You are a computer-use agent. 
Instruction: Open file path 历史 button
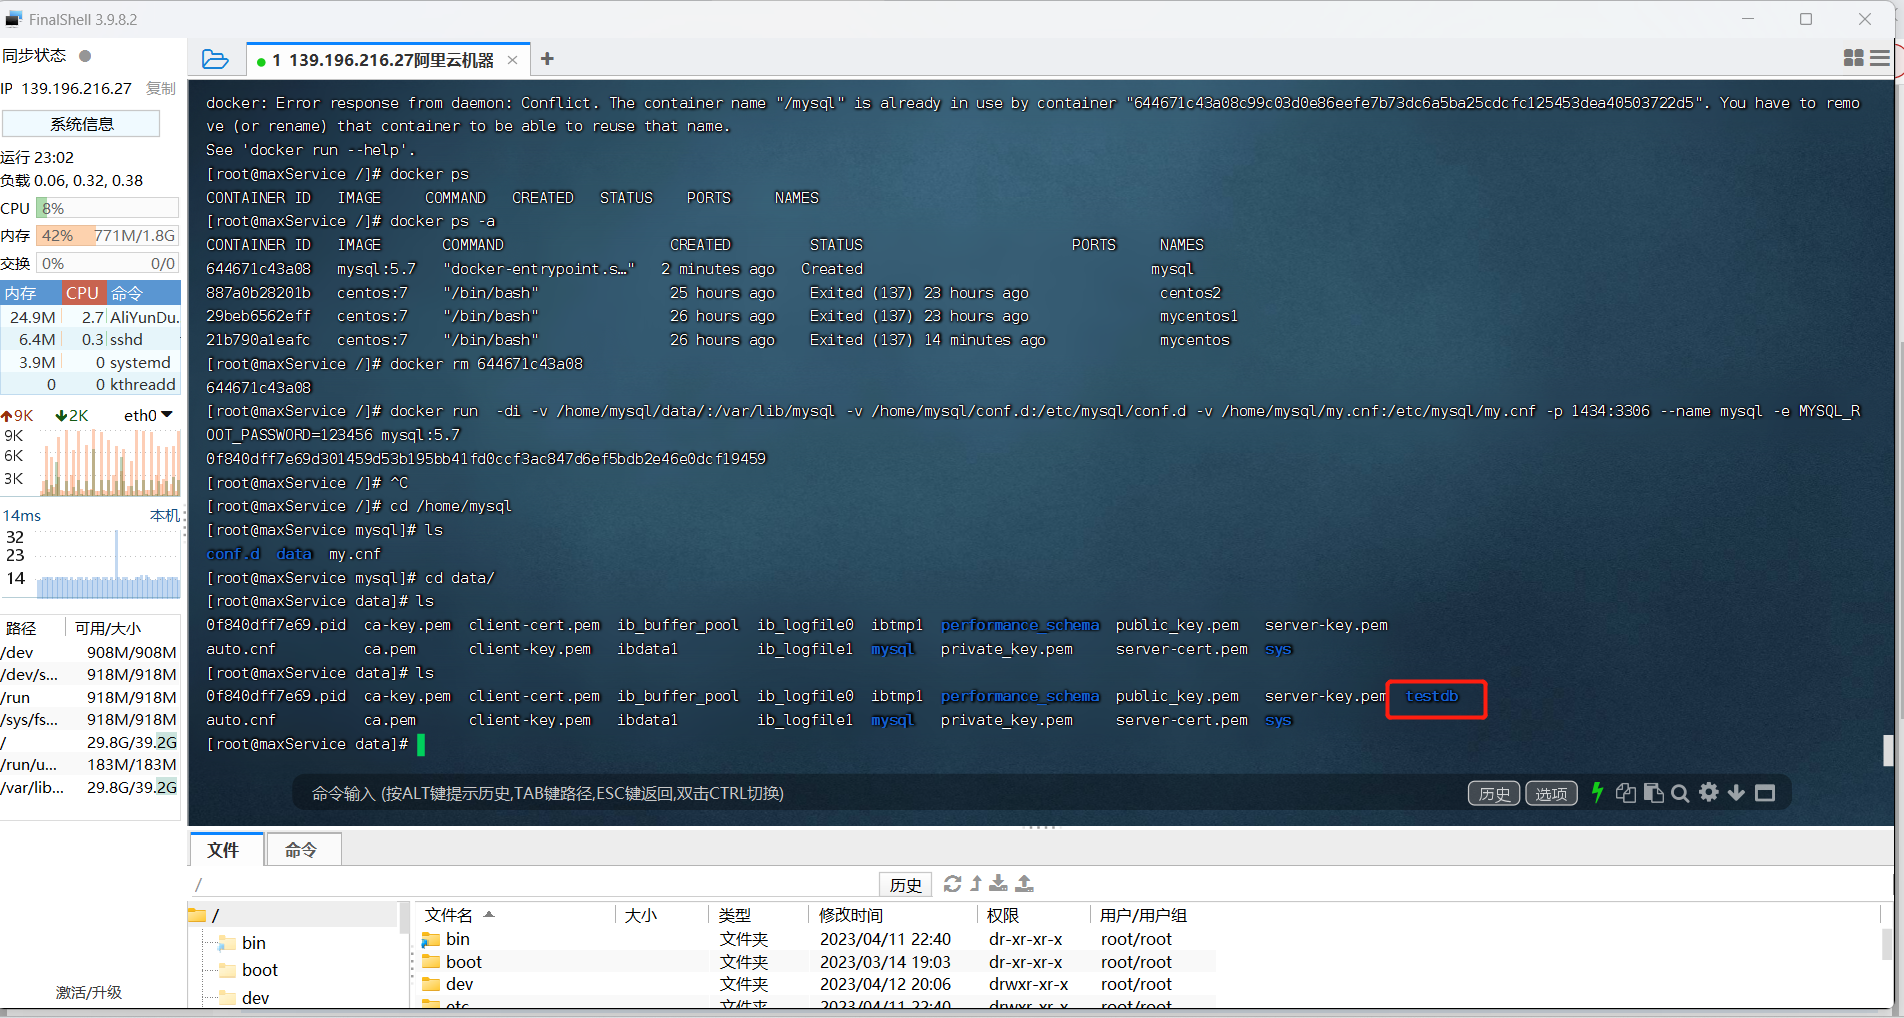(x=905, y=885)
